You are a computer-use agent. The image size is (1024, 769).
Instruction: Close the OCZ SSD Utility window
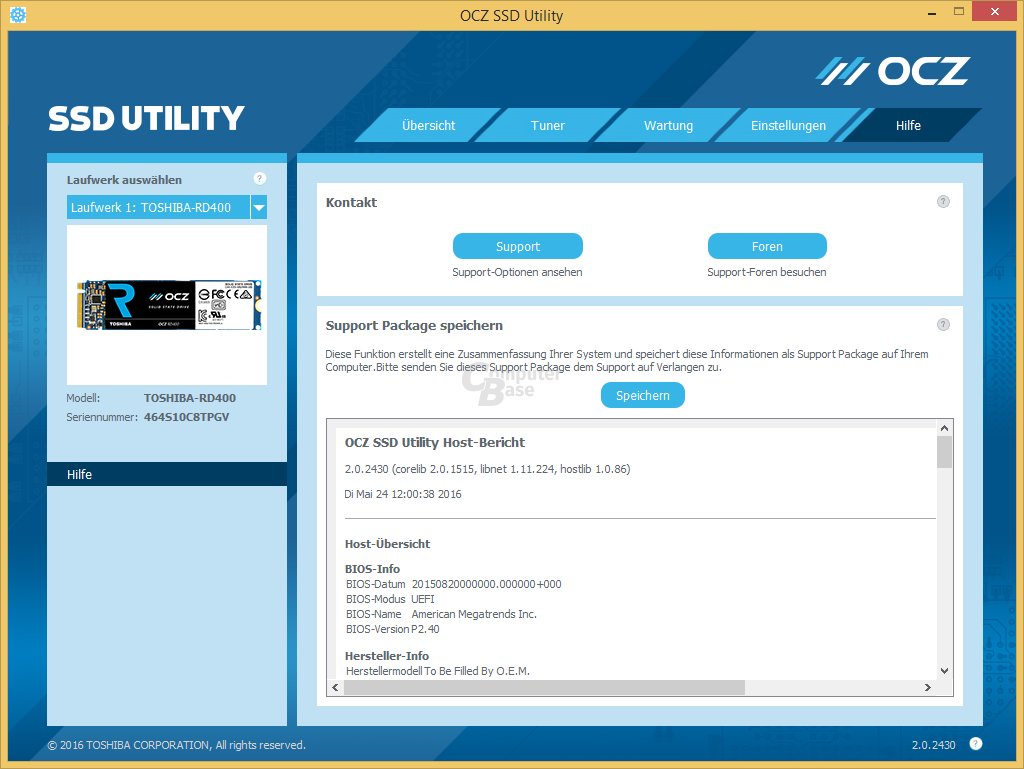[x=995, y=12]
